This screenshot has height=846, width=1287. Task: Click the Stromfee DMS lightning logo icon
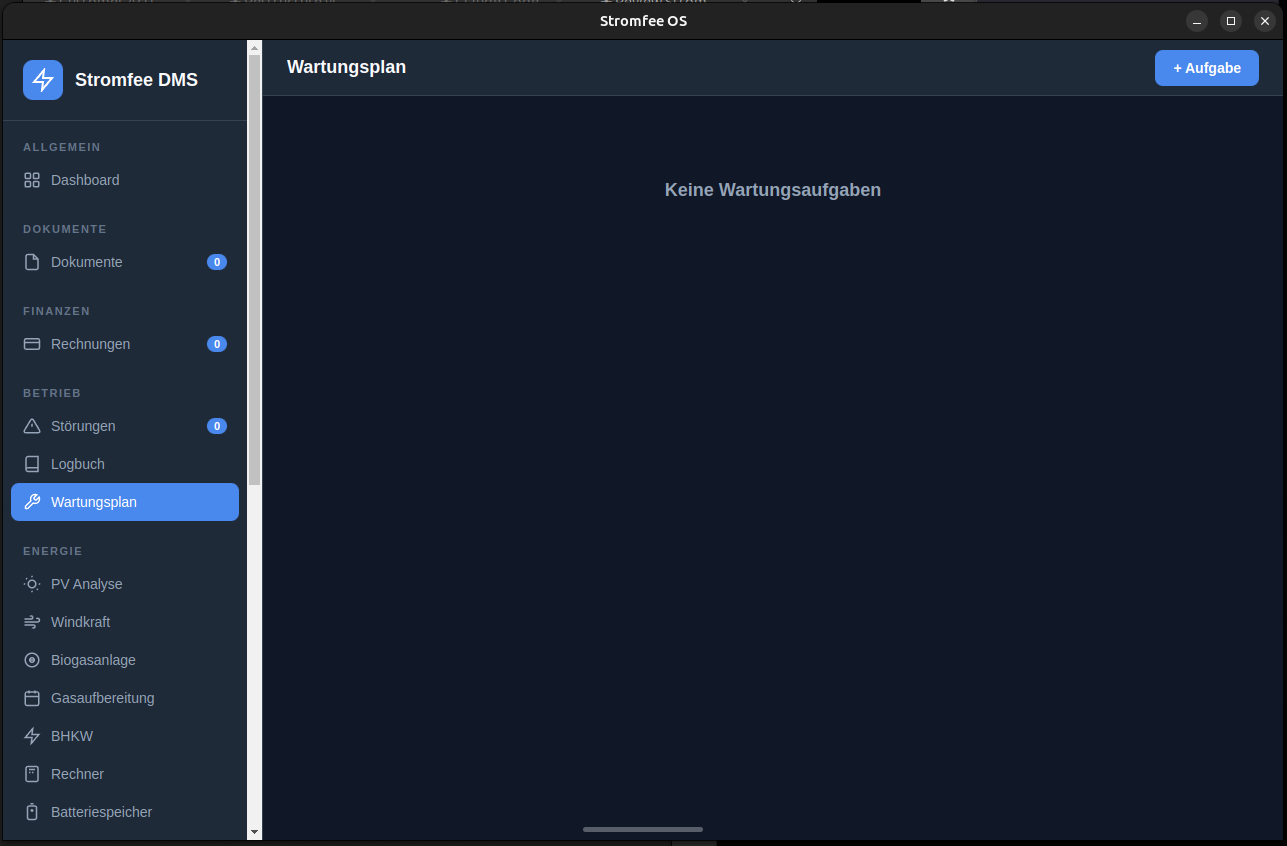coord(43,80)
